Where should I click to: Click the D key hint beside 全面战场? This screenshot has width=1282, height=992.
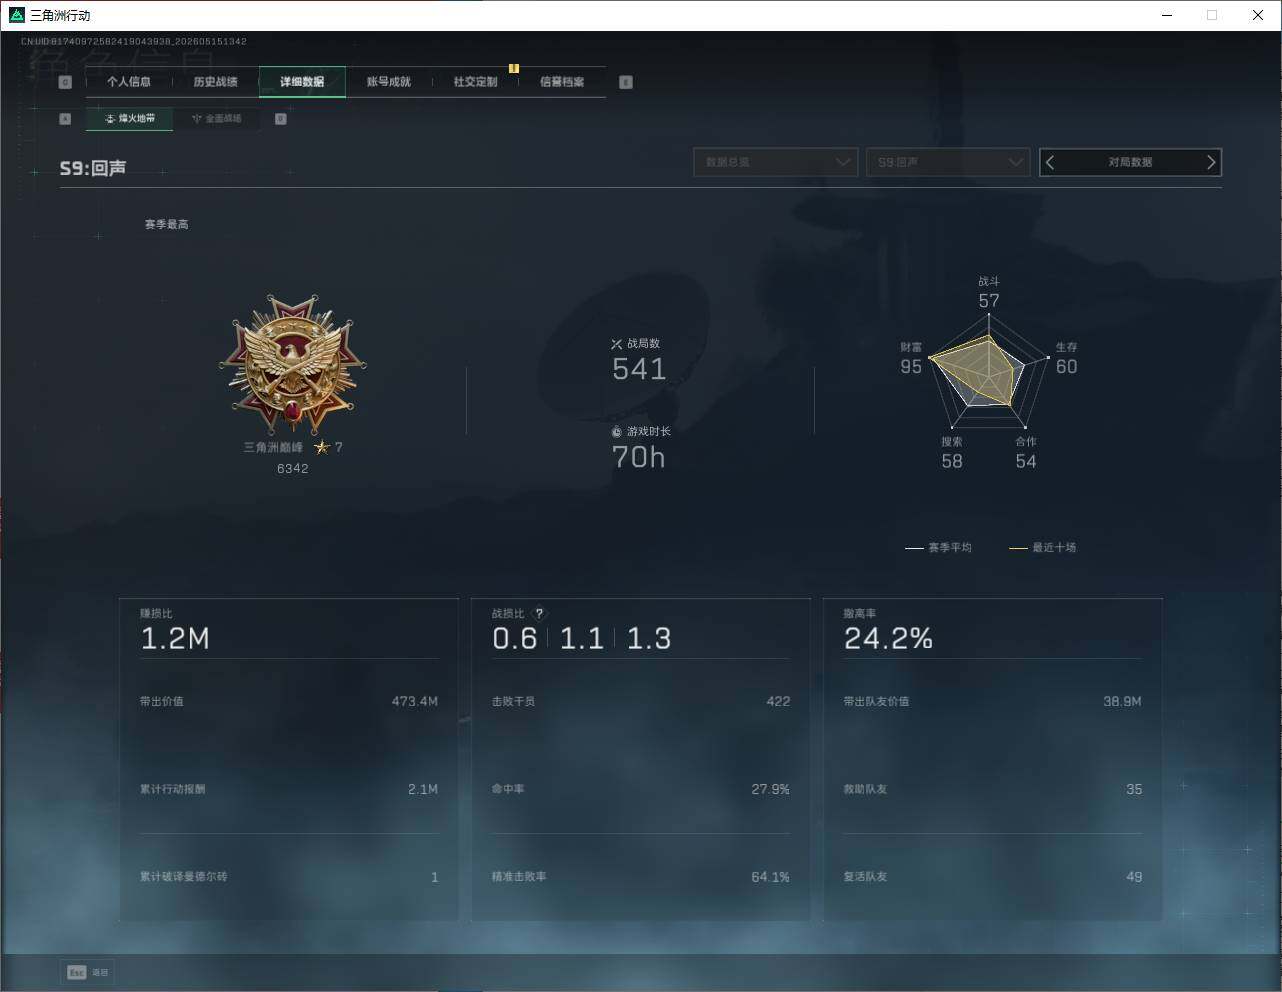(x=281, y=119)
